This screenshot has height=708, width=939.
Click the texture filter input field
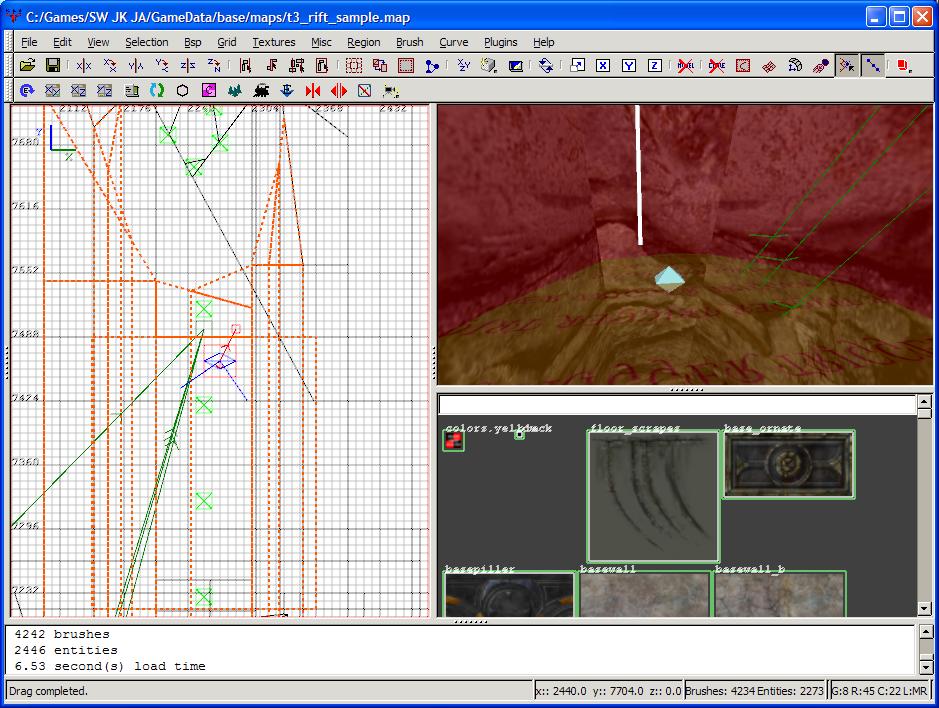pyautogui.click(x=677, y=405)
